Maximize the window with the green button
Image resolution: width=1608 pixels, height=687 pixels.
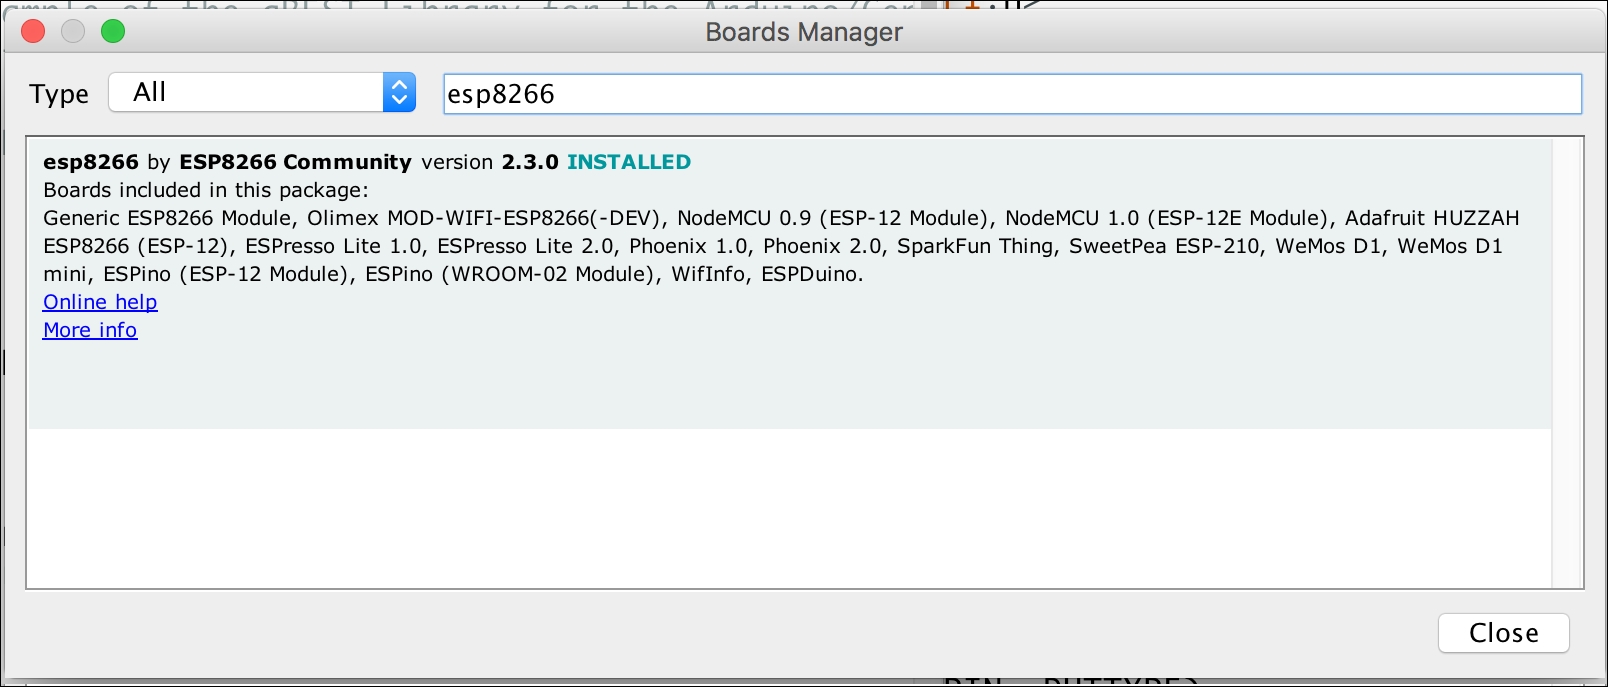point(113,32)
